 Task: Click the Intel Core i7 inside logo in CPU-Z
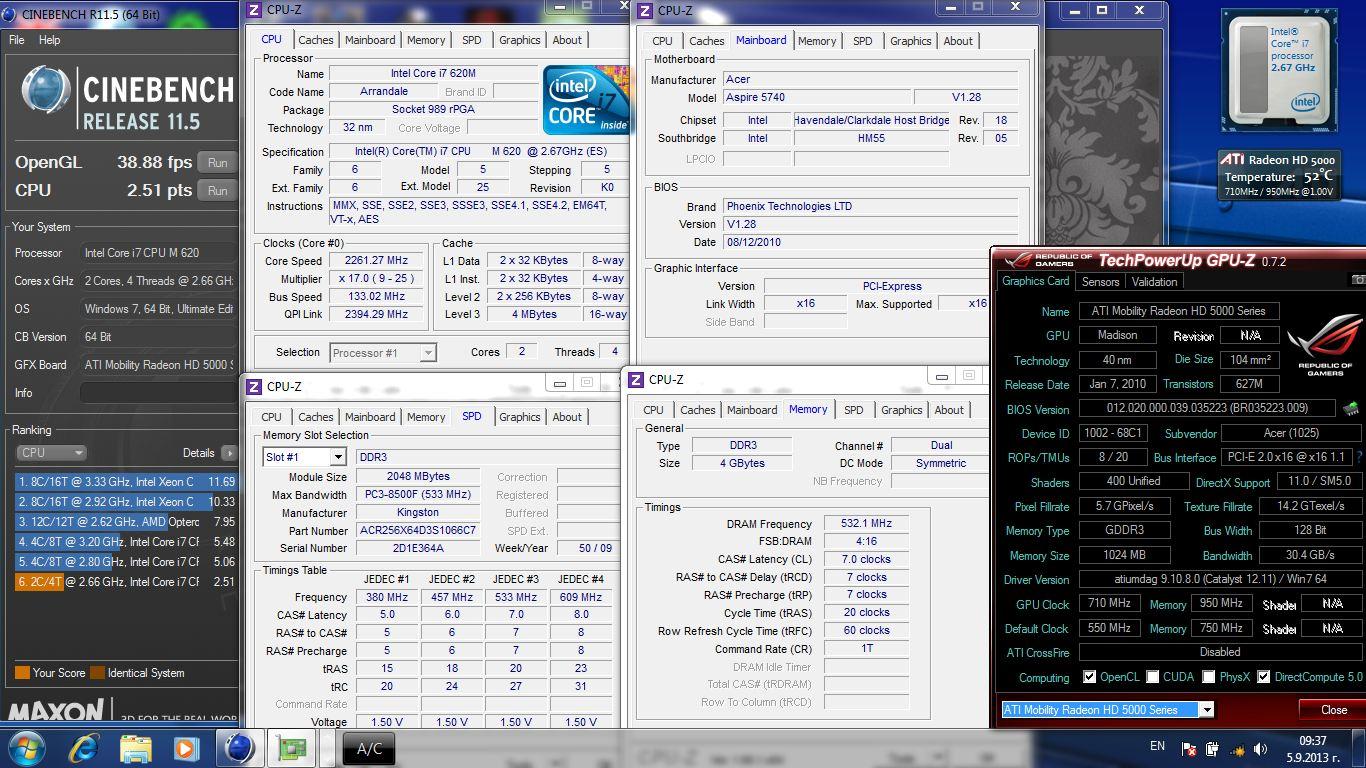click(586, 100)
